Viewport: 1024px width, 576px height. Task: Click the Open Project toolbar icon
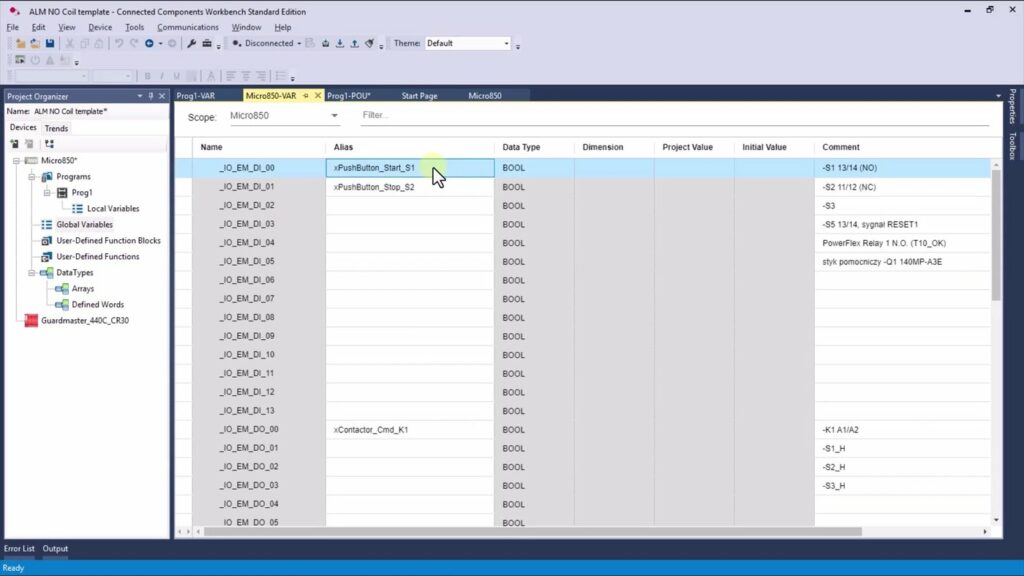35,44
